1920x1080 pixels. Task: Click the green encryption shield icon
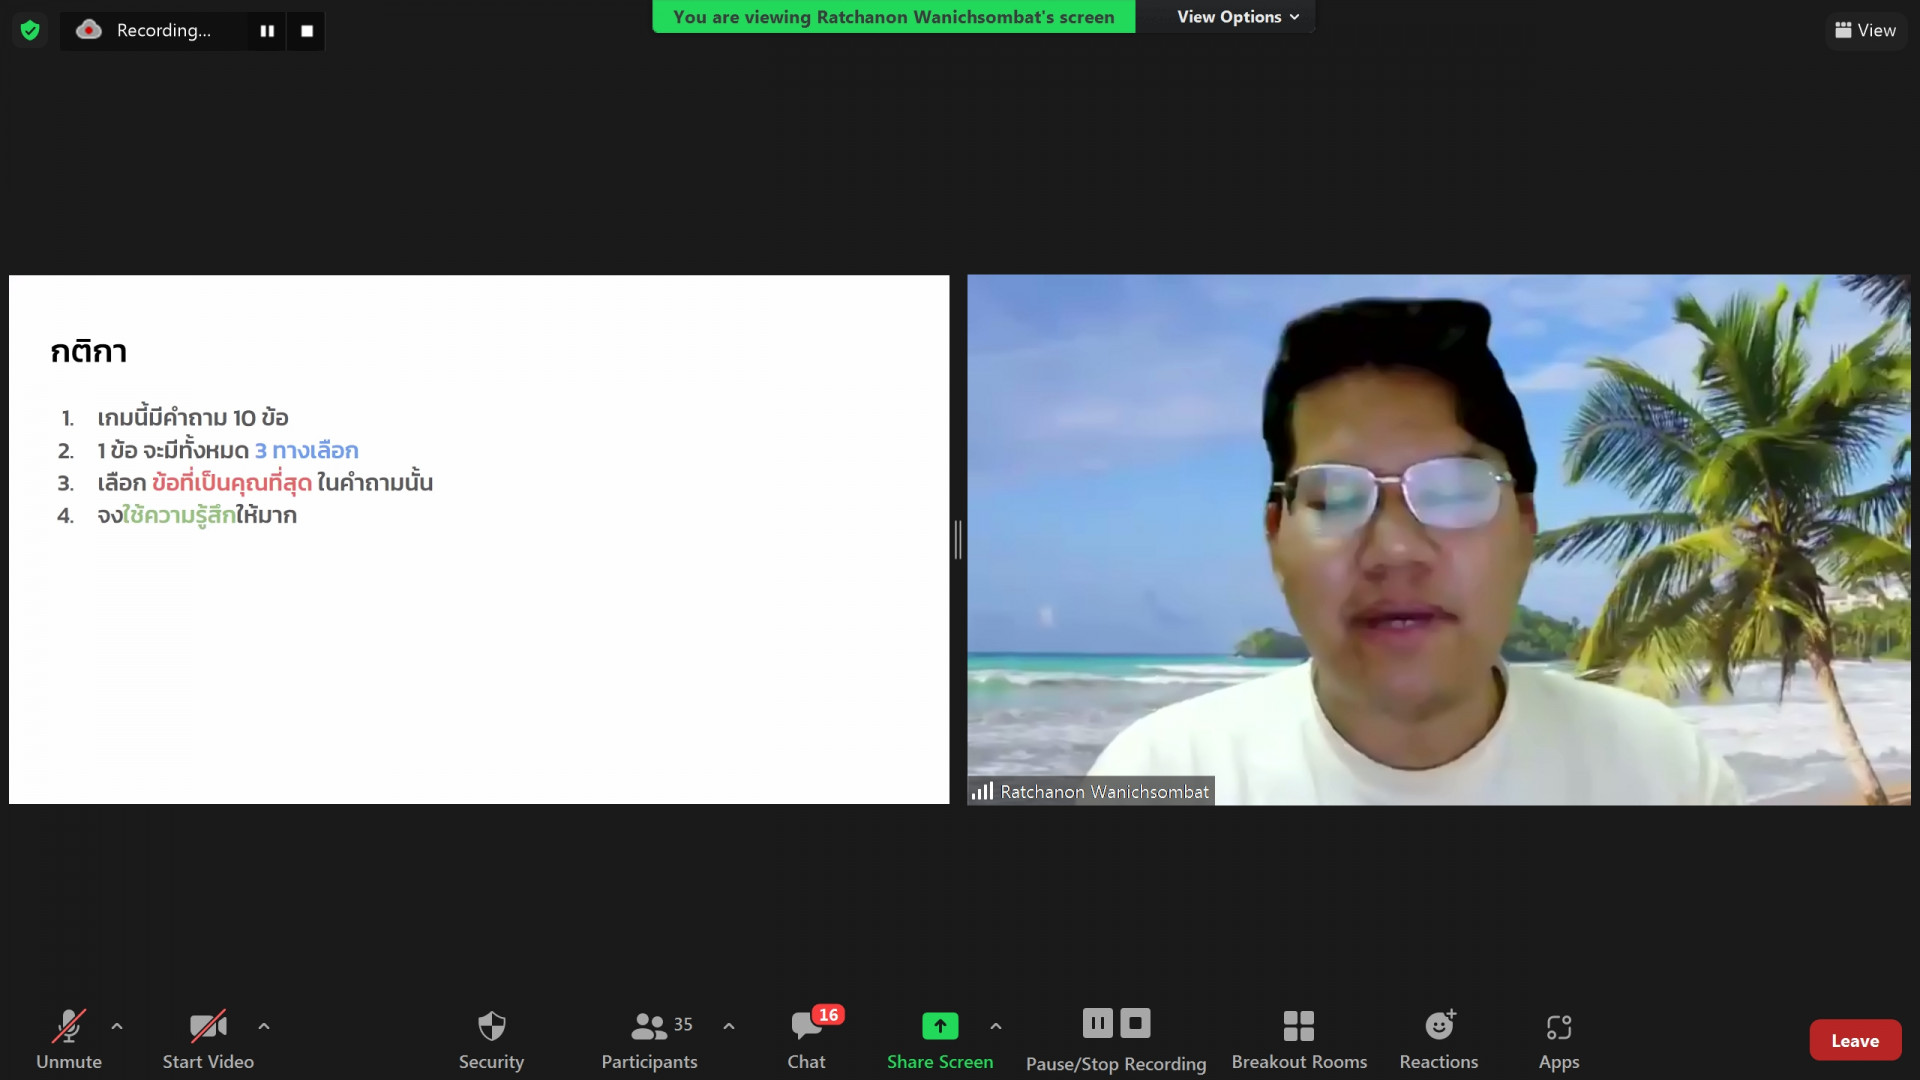[x=30, y=30]
